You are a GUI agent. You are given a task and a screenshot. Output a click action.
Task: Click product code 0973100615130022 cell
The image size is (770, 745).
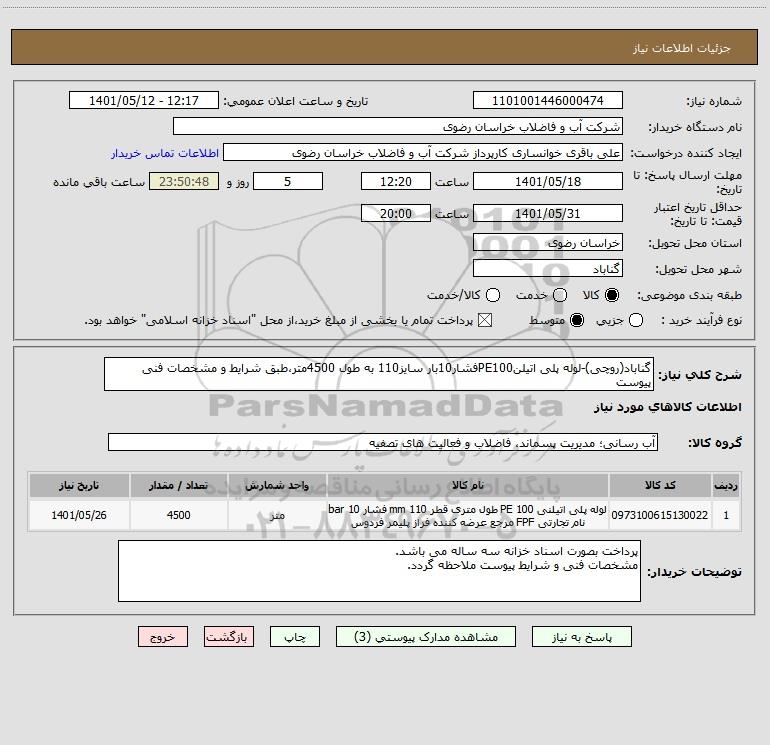[660, 515]
